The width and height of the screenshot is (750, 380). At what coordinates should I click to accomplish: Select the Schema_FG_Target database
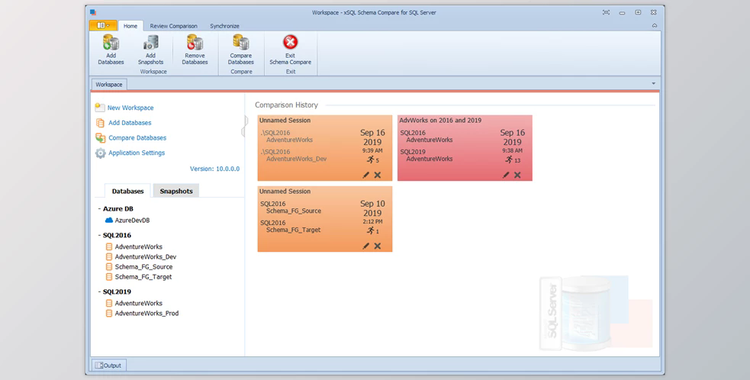[x=143, y=277]
